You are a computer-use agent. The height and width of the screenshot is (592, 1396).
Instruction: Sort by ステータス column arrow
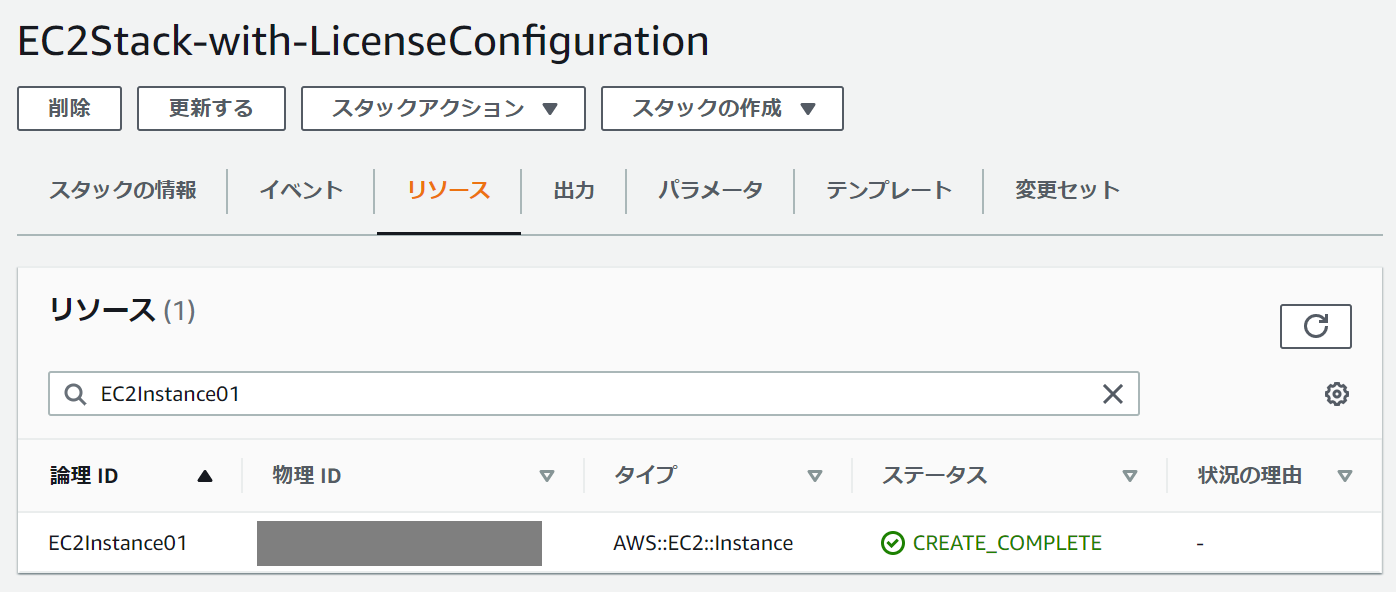[x=1129, y=476]
